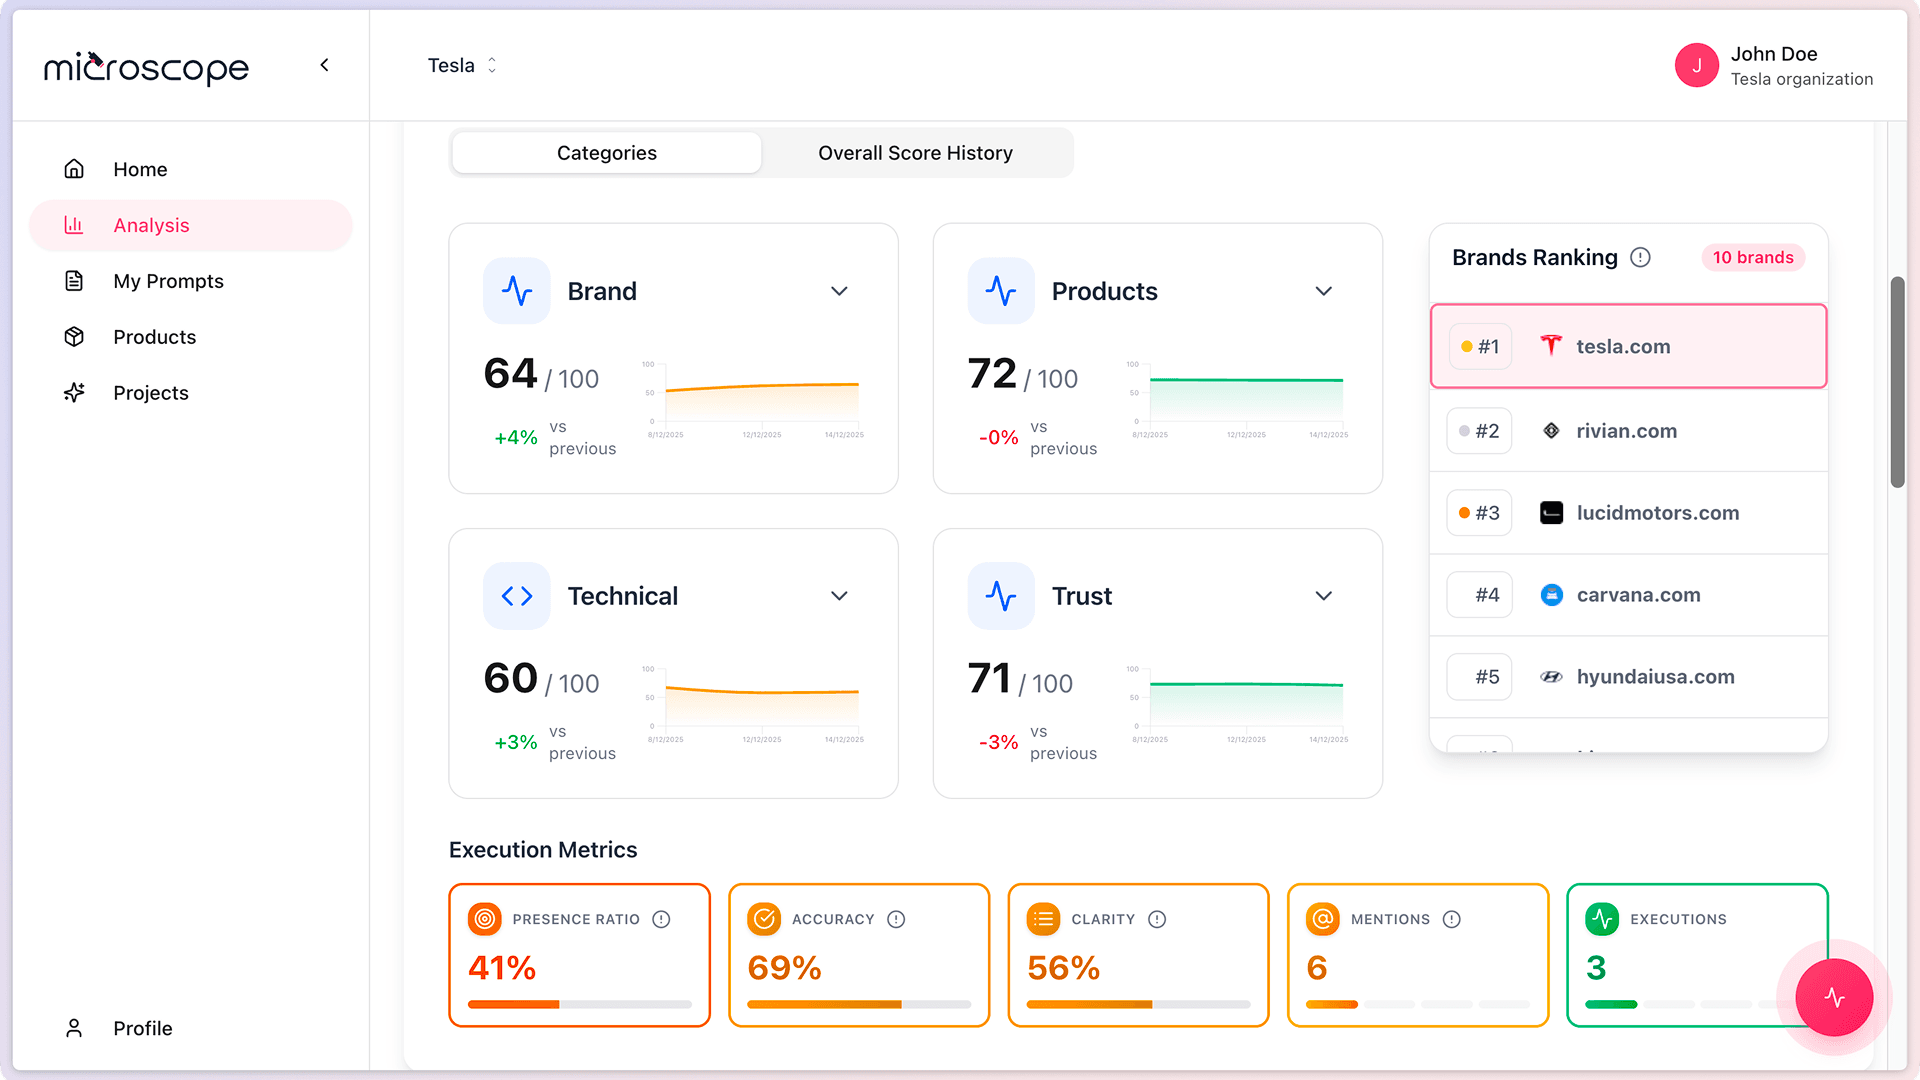Collapse the left sidebar with the chevron

click(324, 64)
